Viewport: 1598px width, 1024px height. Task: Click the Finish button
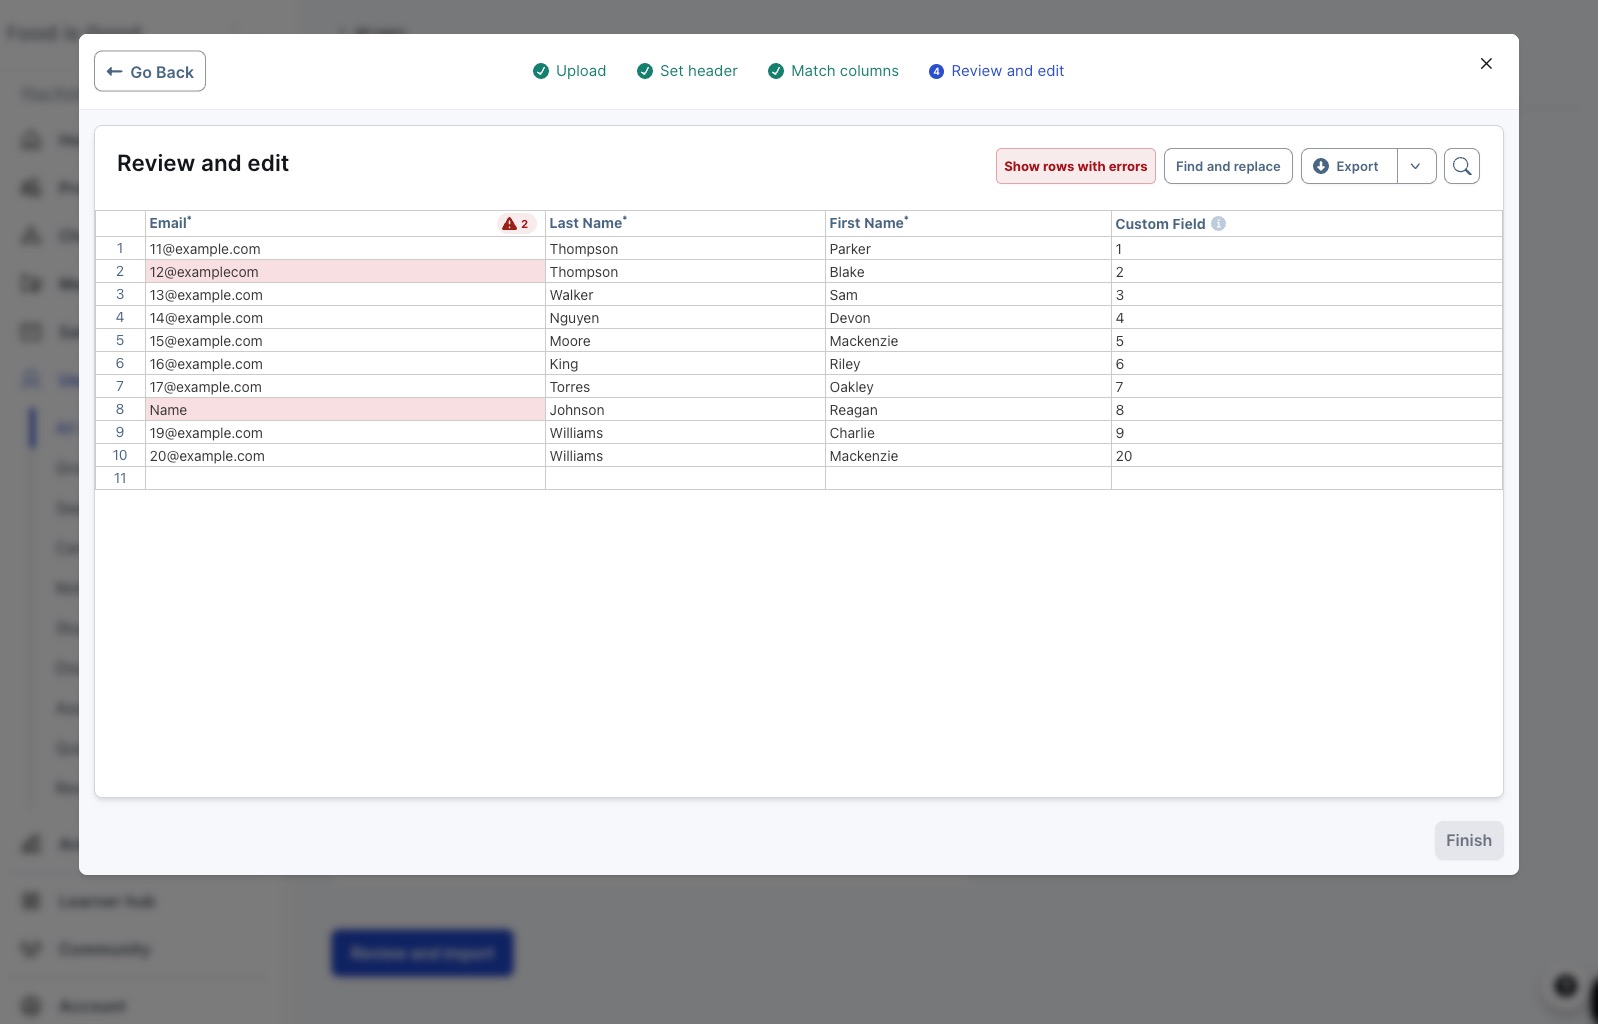click(1469, 841)
